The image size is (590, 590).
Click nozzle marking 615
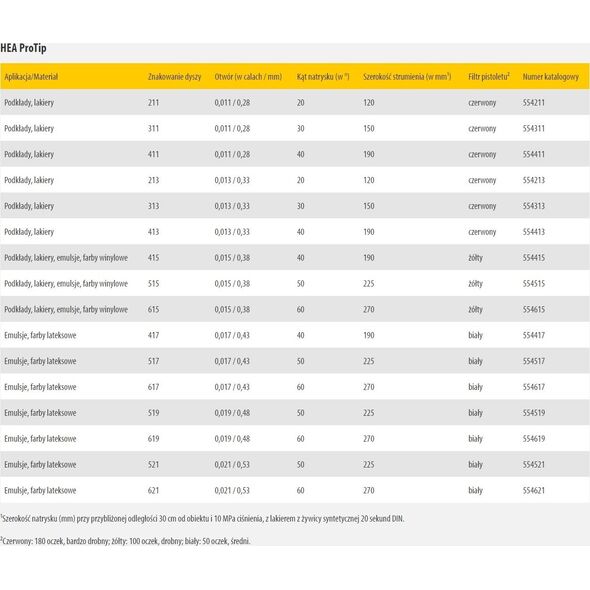coord(154,309)
